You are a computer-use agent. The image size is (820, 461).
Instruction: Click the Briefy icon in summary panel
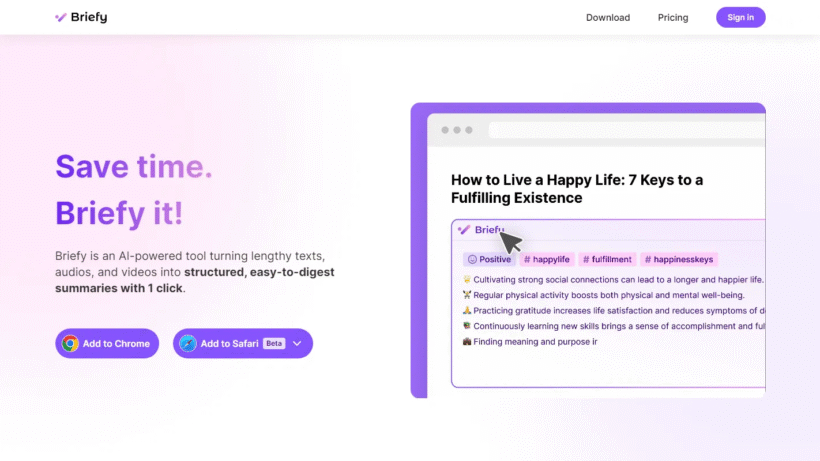tap(463, 229)
